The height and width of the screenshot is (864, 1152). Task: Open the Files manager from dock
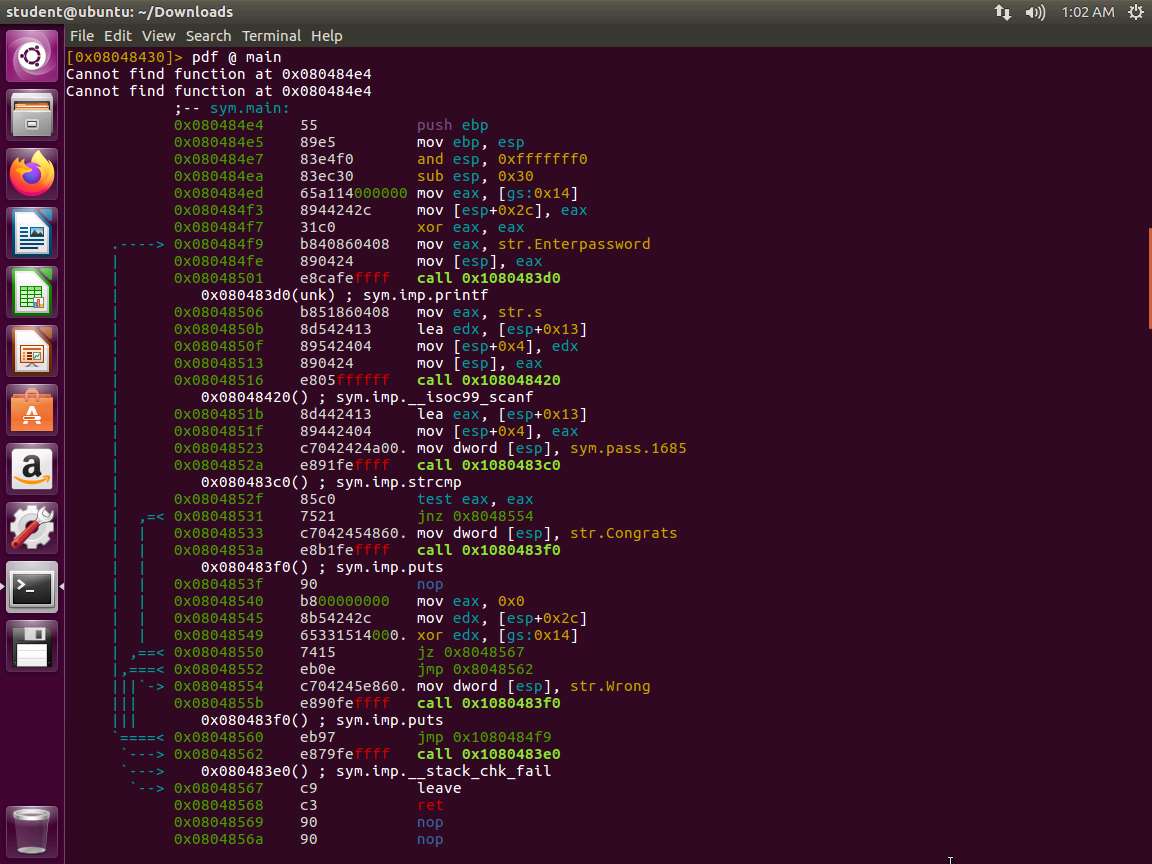32,115
